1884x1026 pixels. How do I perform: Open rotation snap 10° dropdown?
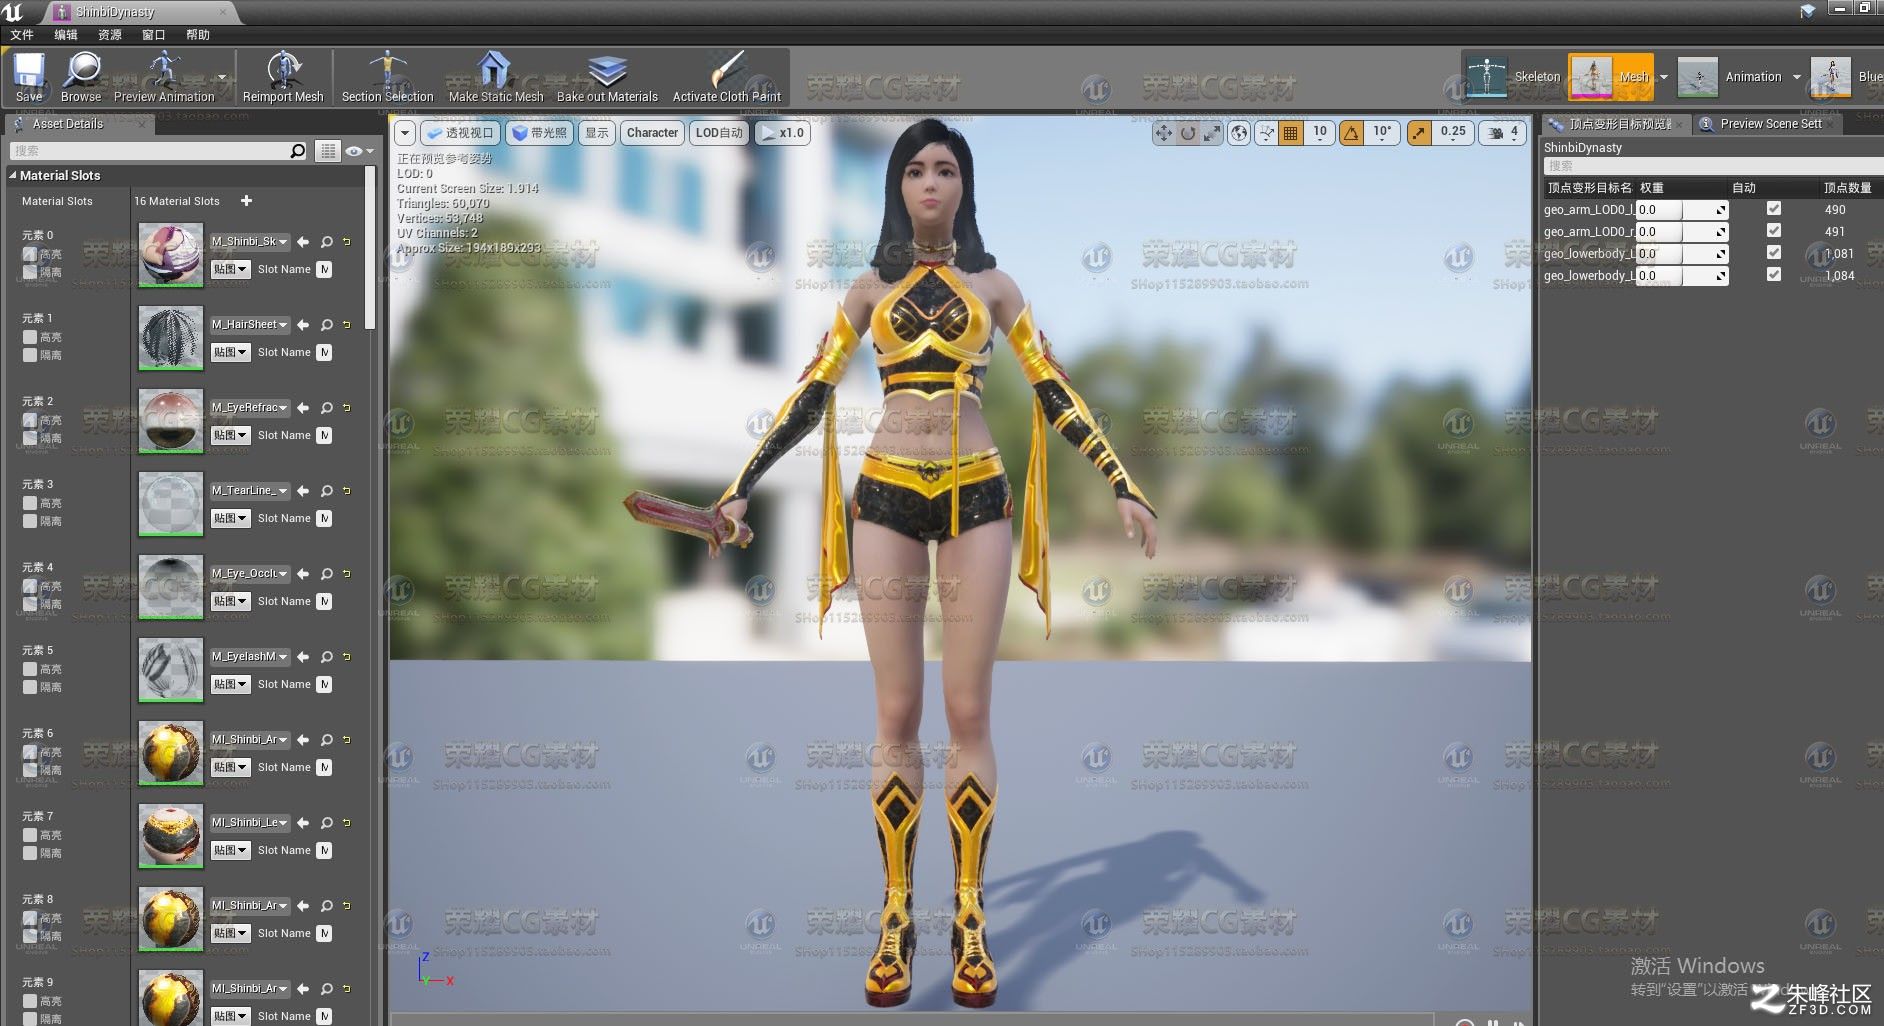coord(1381,133)
